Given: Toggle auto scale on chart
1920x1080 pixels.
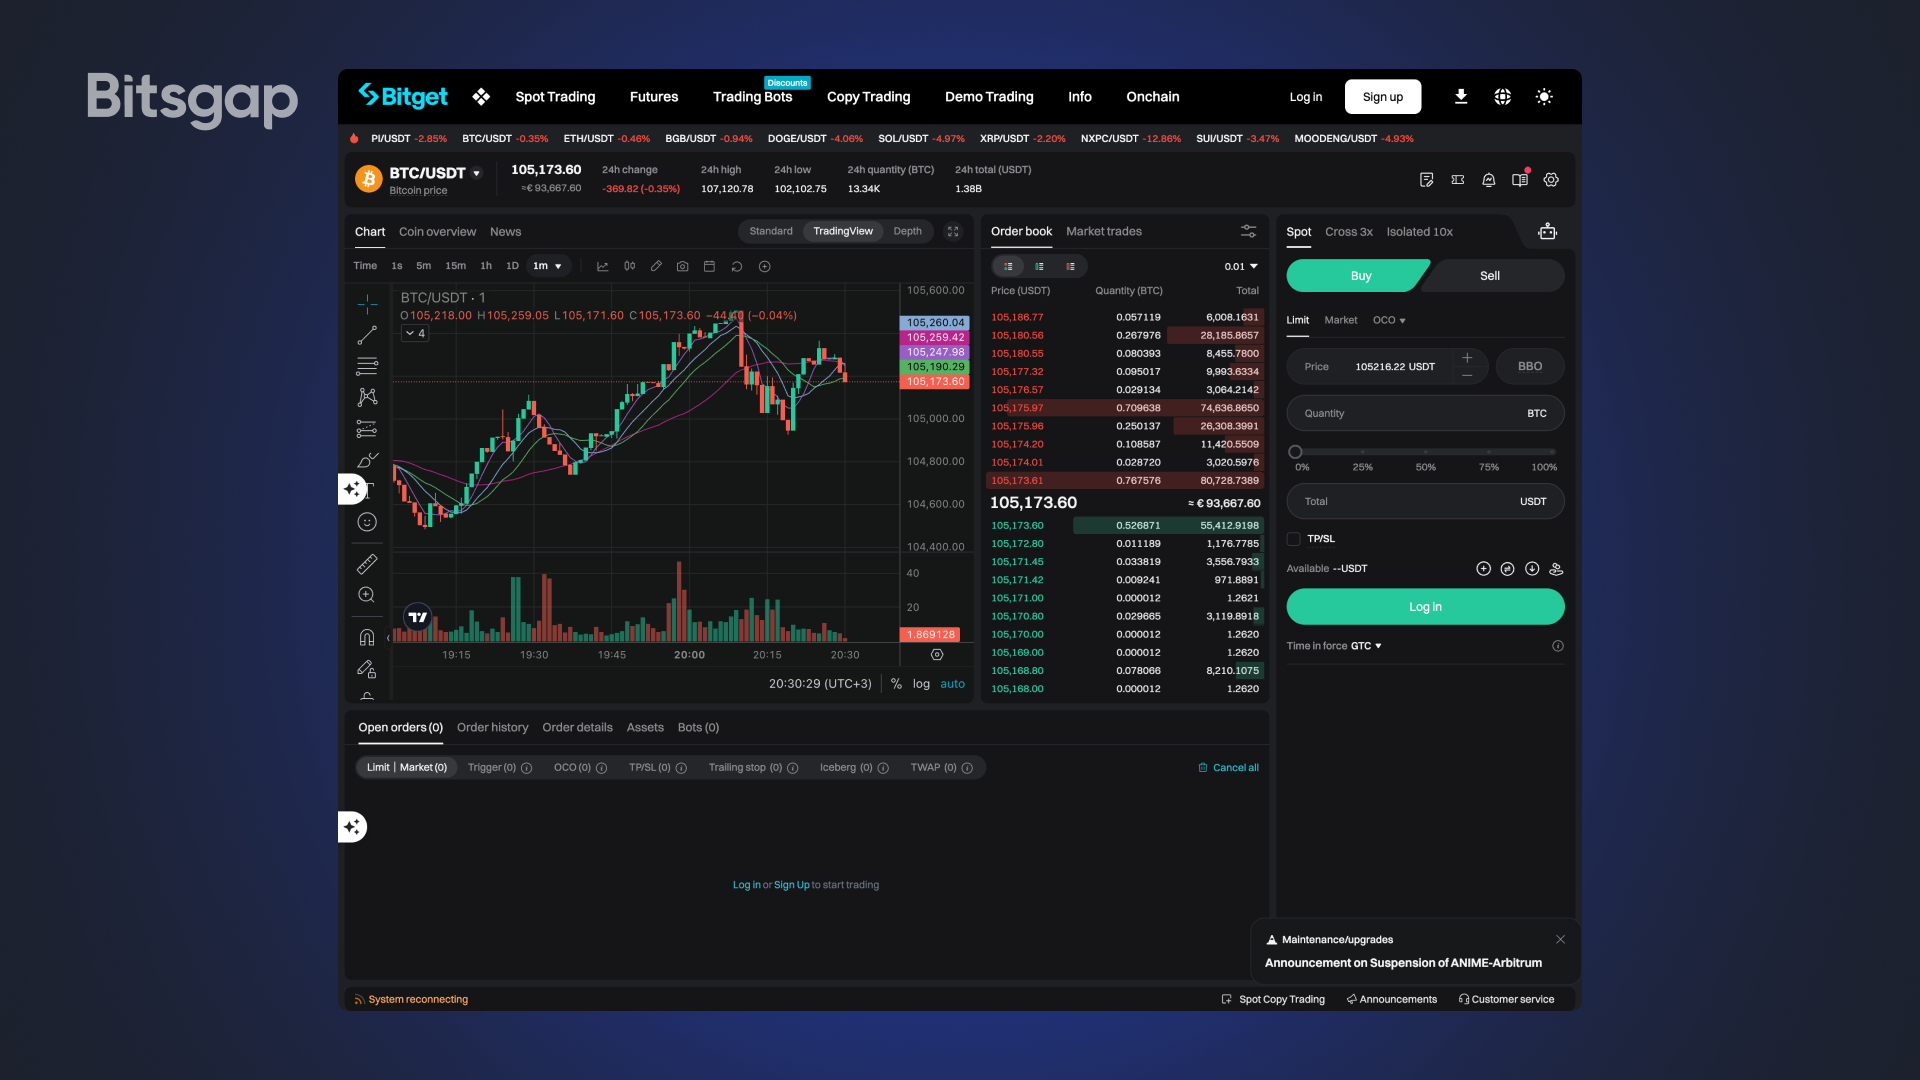Looking at the screenshot, I should (953, 684).
